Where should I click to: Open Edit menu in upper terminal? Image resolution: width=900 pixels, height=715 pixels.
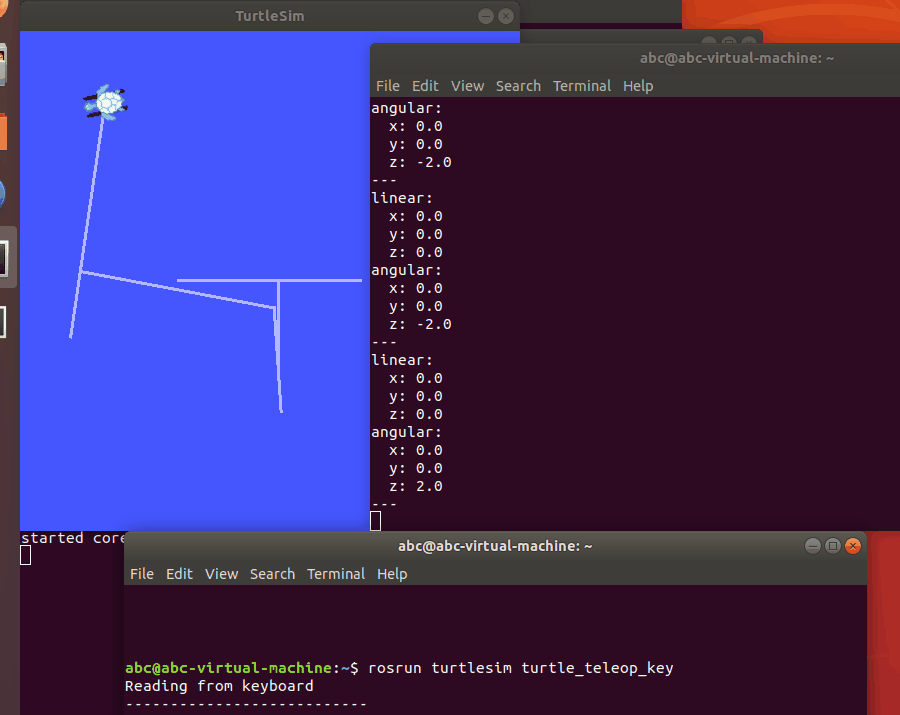[x=425, y=86]
